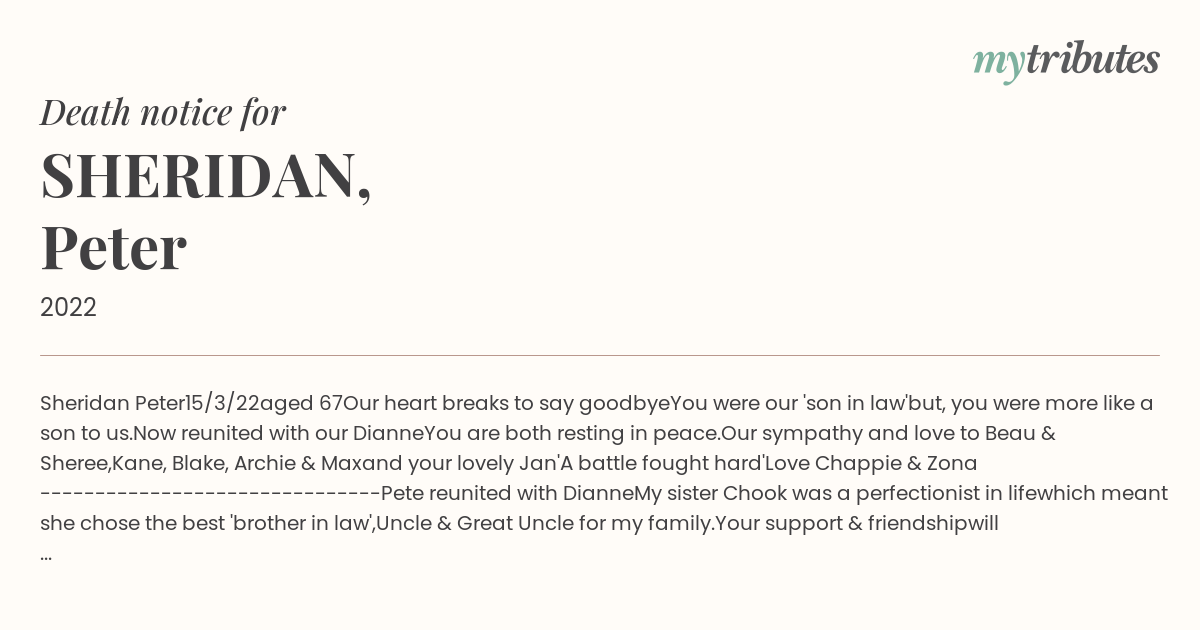Click the SHERIDAN surname heading
This screenshot has height=630, width=1200.
tap(206, 177)
